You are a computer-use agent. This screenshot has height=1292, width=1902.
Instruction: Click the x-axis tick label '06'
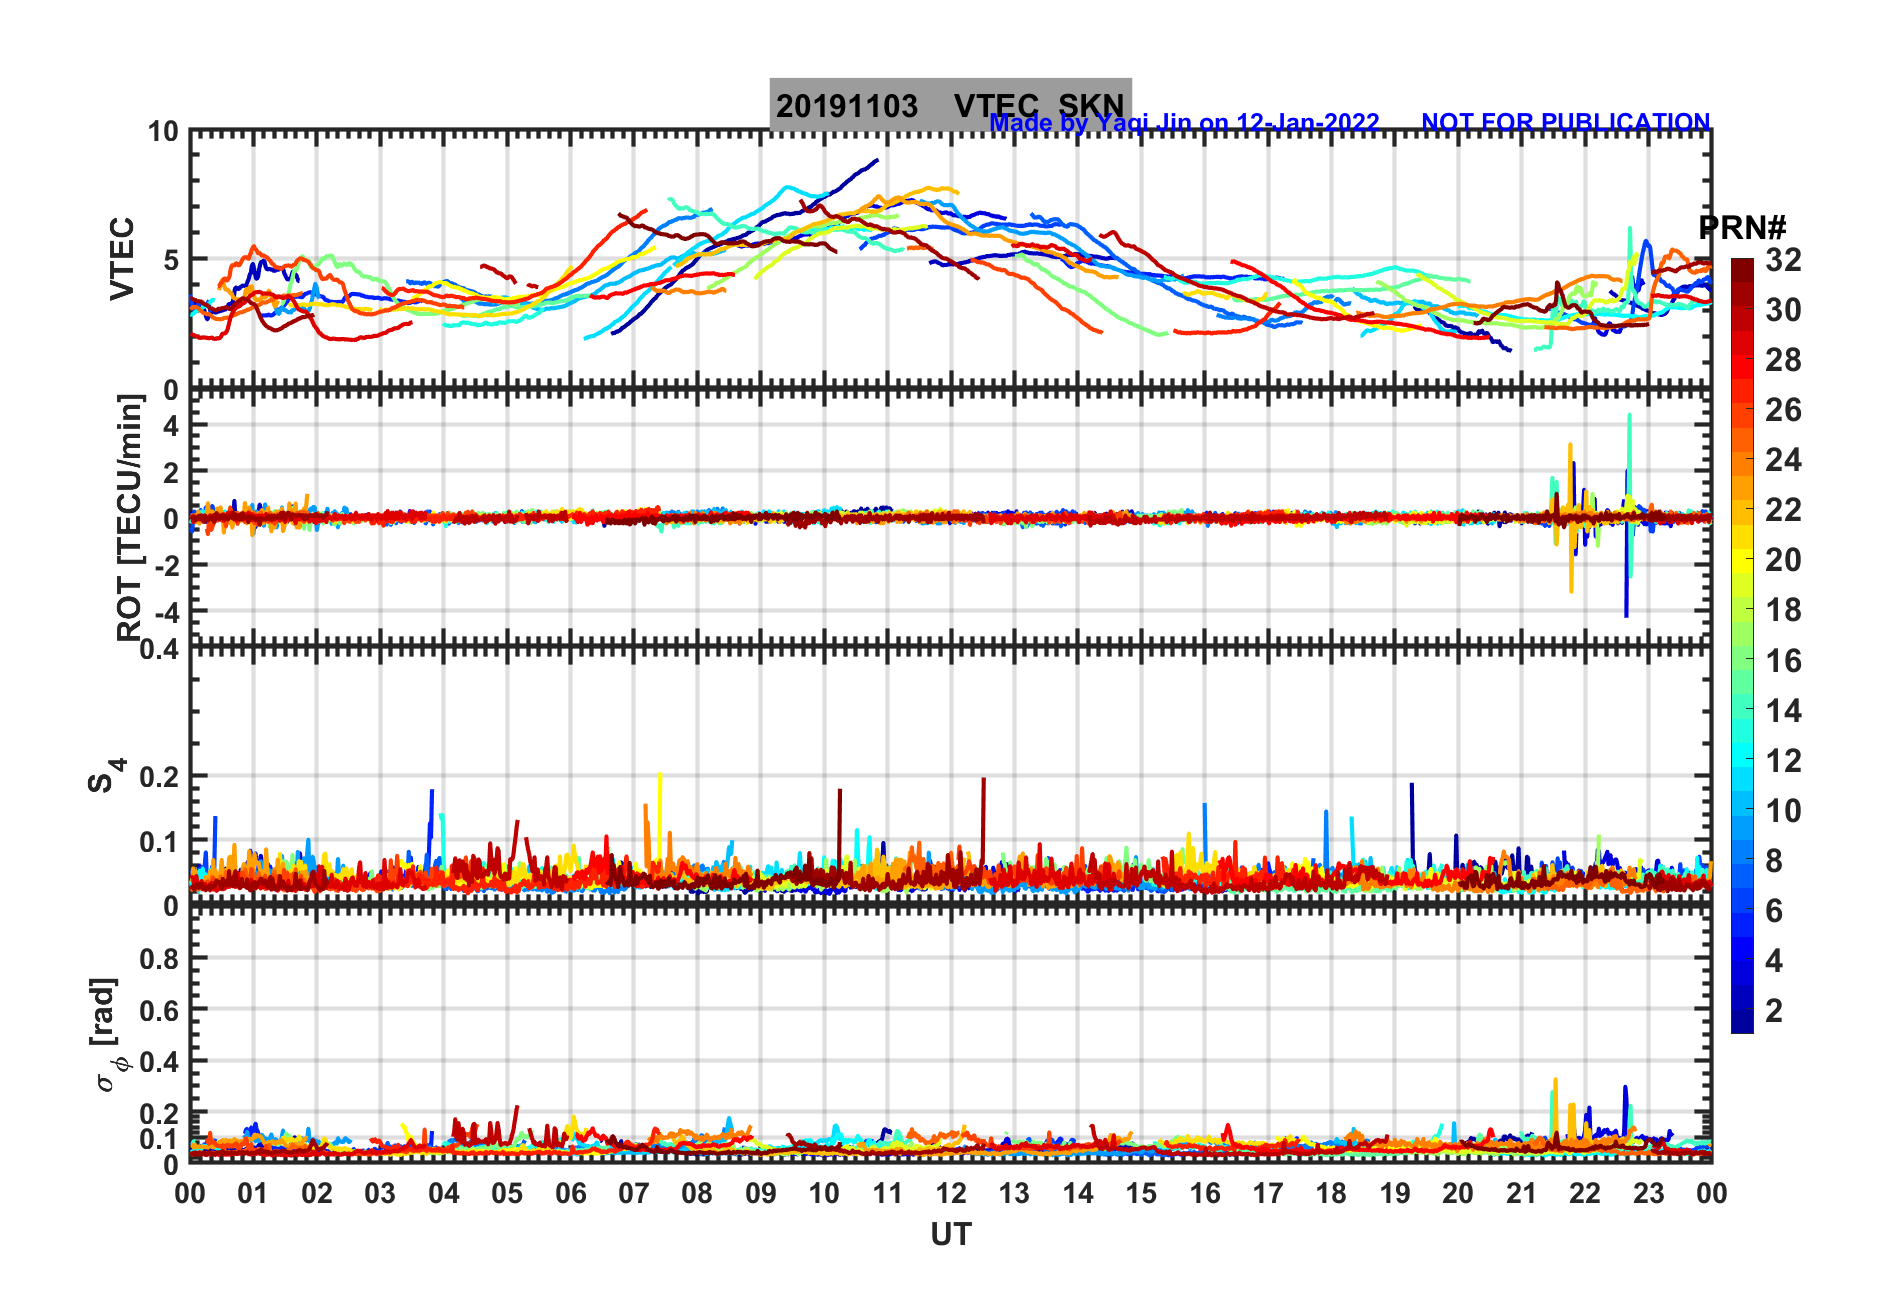click(571, 1193)
